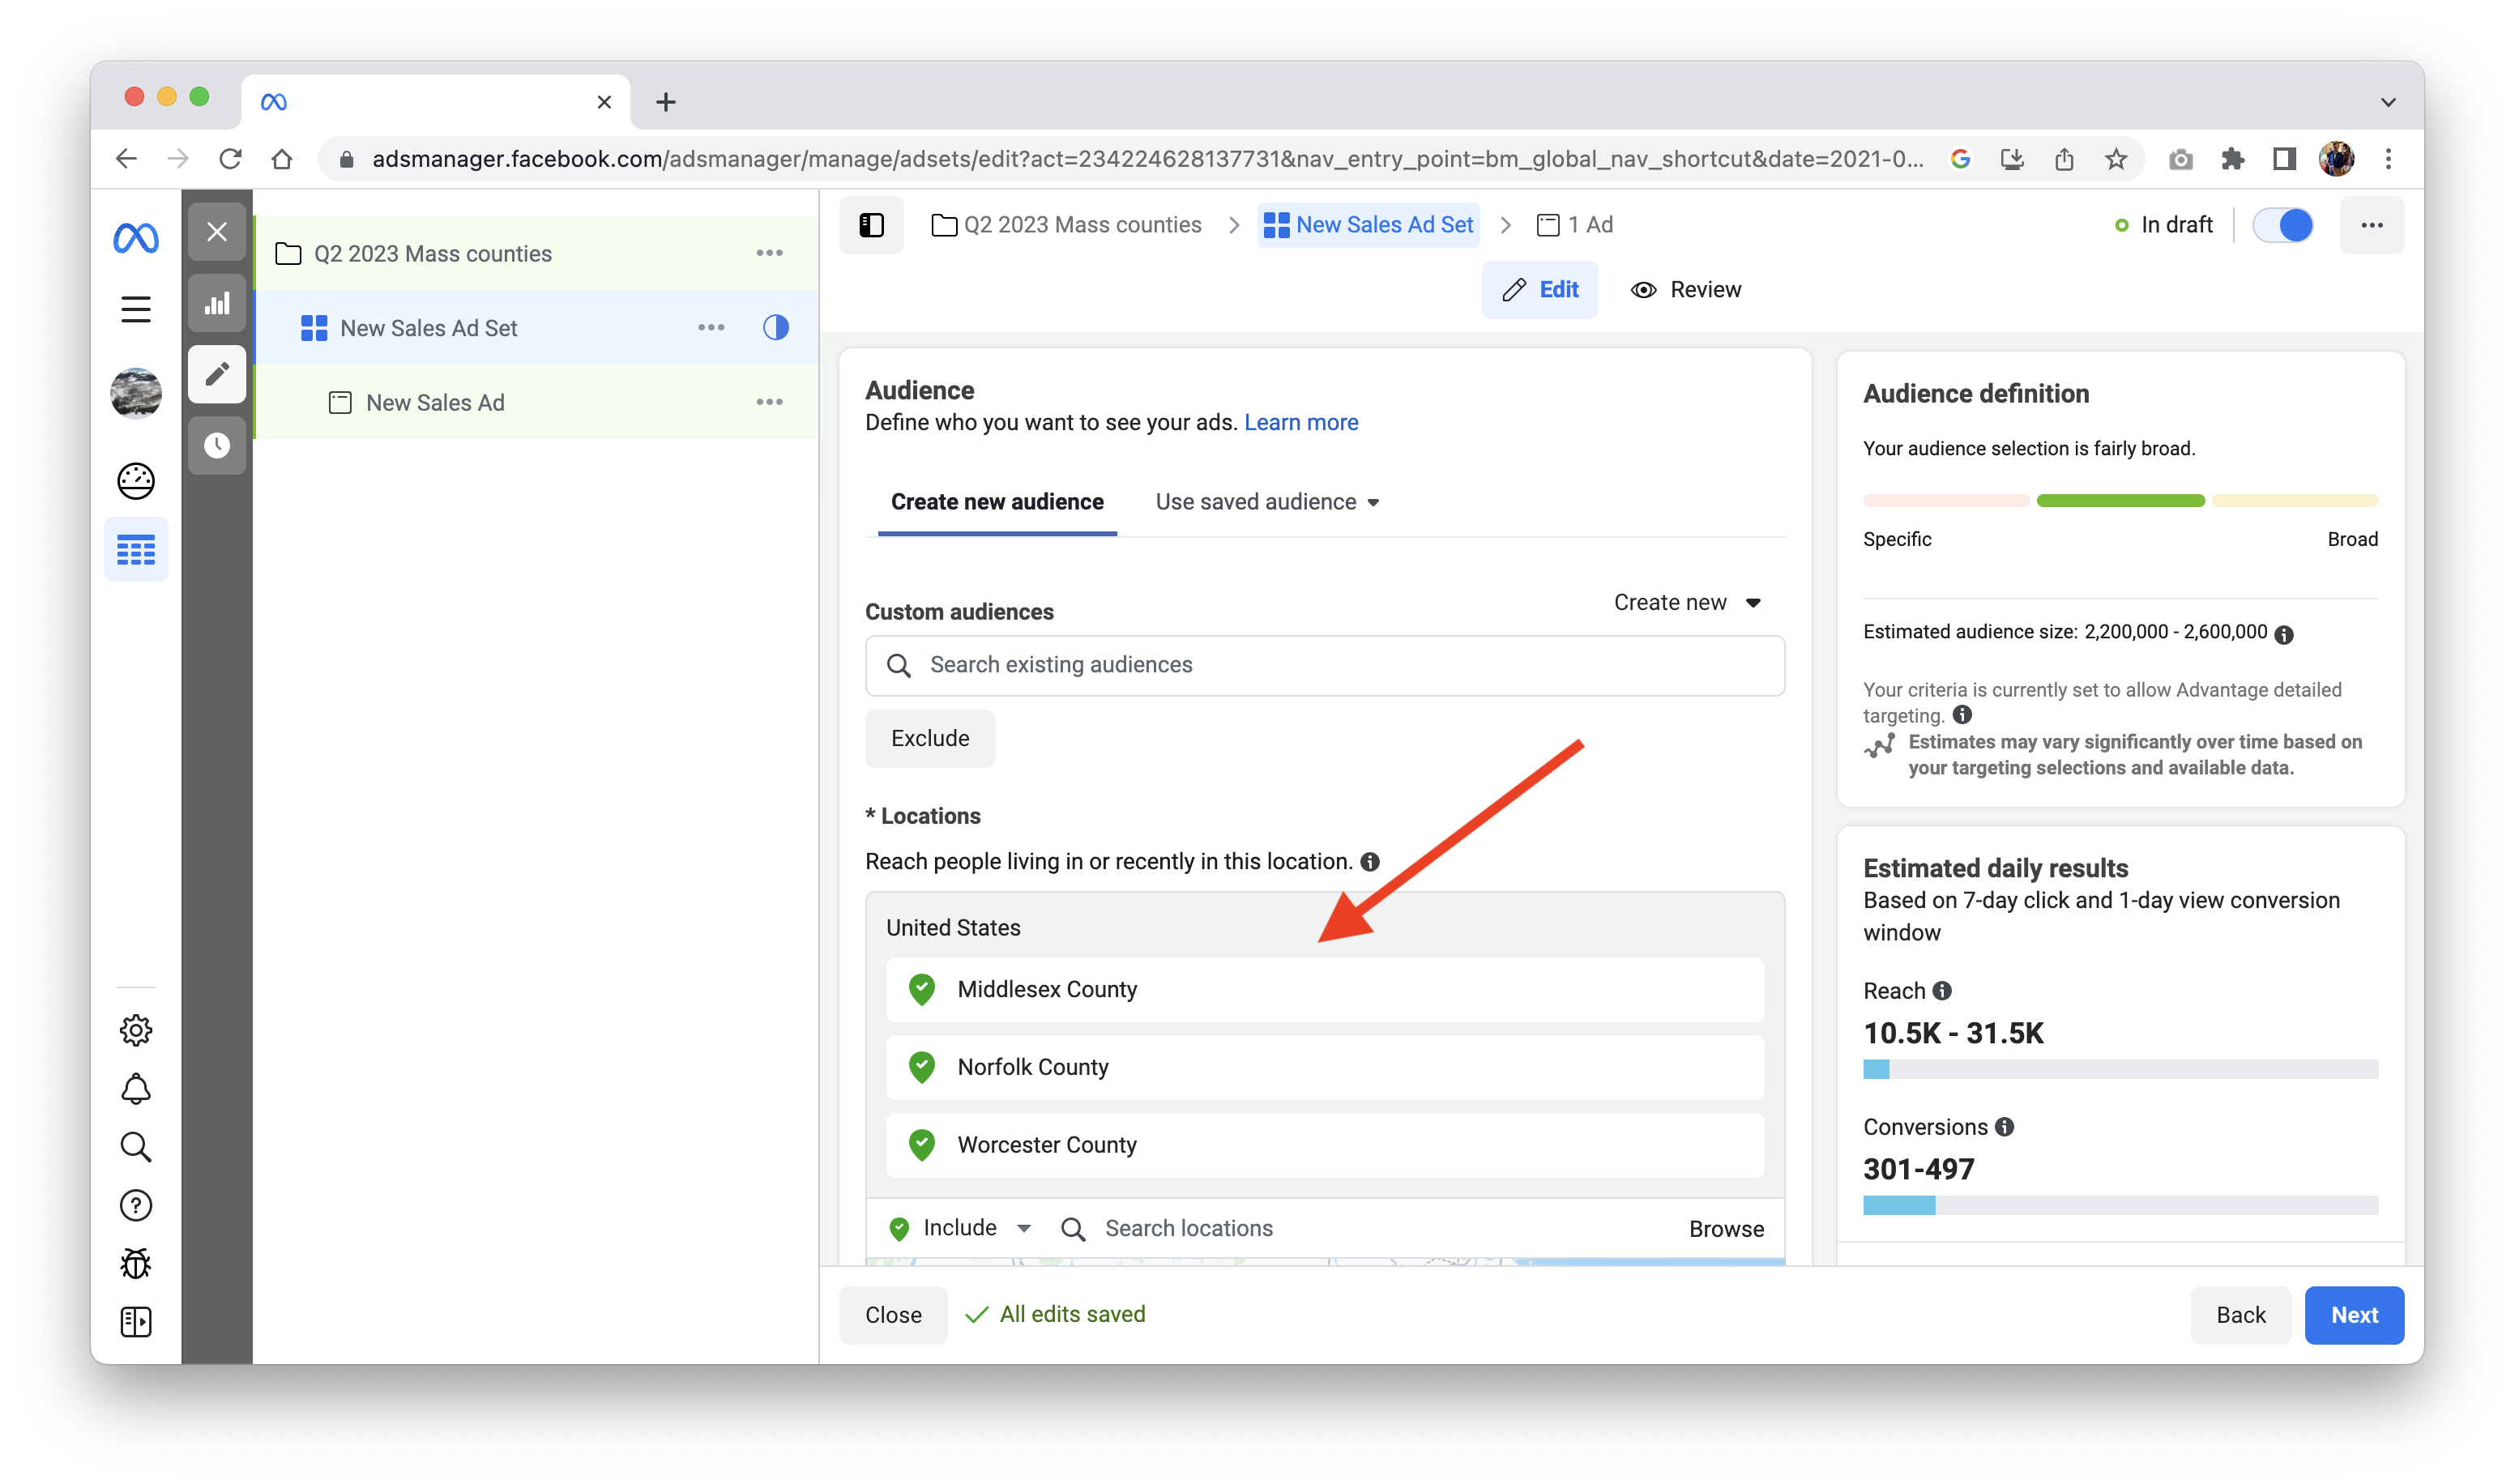Click the Search existing audiences field
Screen dimensions: 2515x1484
(1324, 665)
